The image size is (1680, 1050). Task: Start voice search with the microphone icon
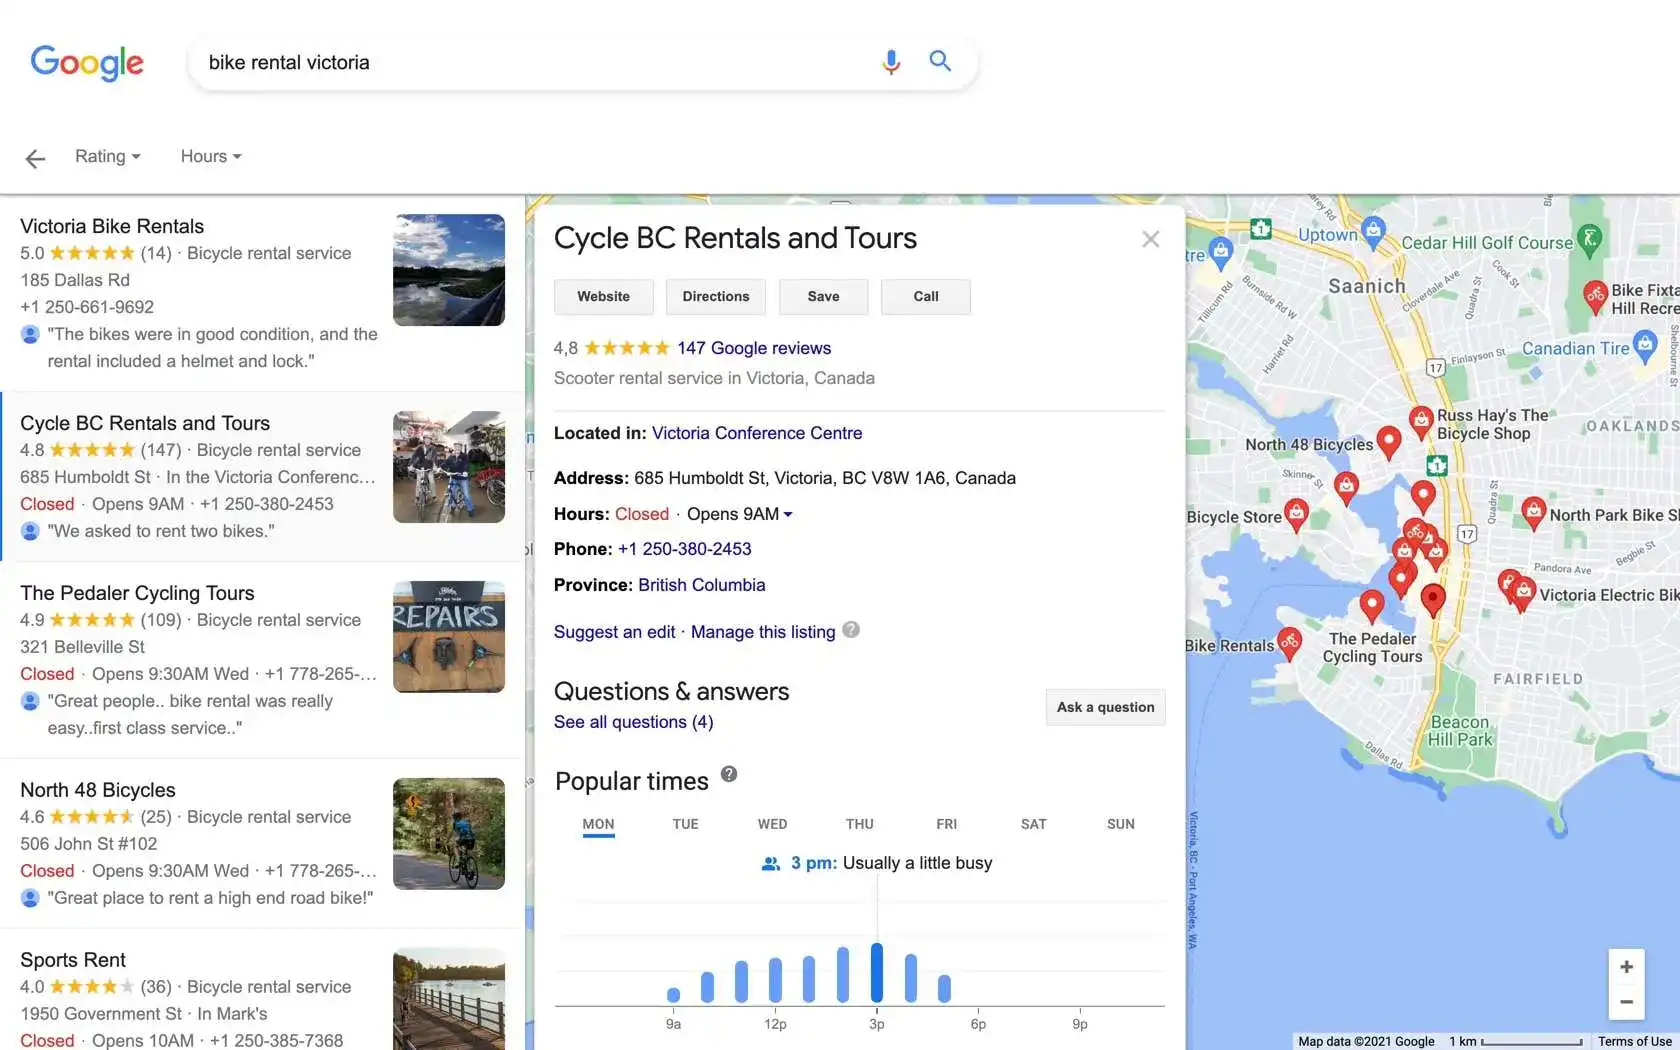tap(890, 62)
